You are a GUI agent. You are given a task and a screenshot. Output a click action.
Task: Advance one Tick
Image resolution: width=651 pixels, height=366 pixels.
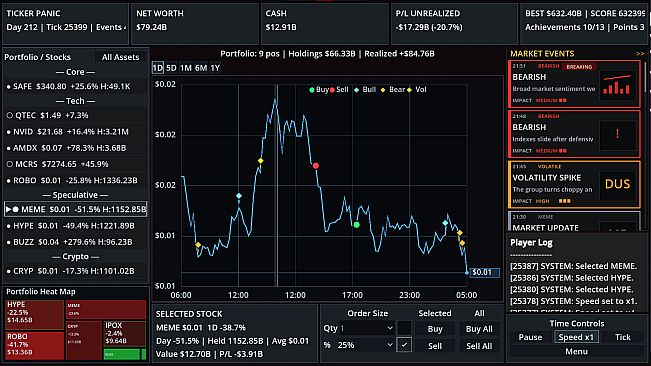[x=622, y=337]
